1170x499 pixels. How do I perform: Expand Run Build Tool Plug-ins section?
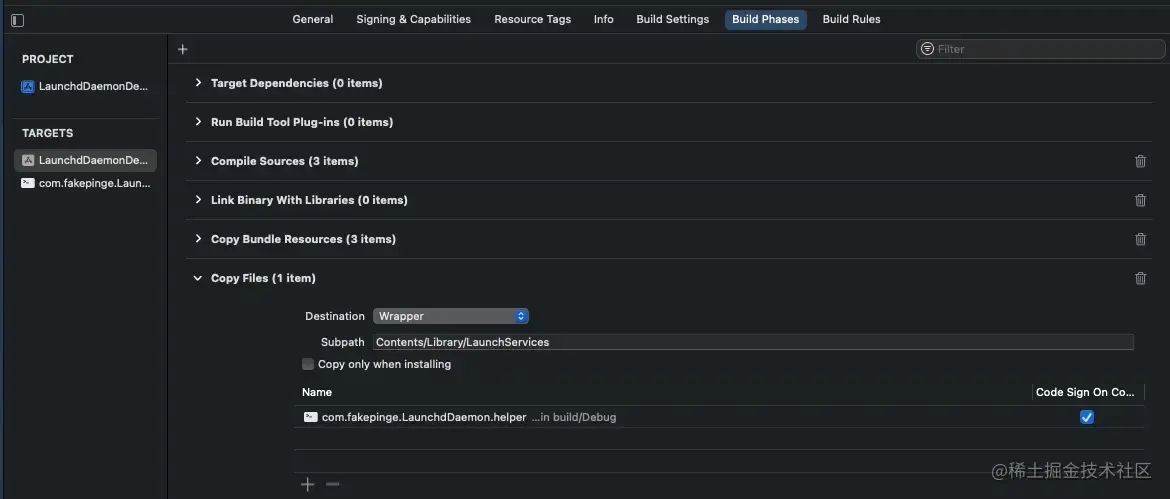(x=198, y=122)
